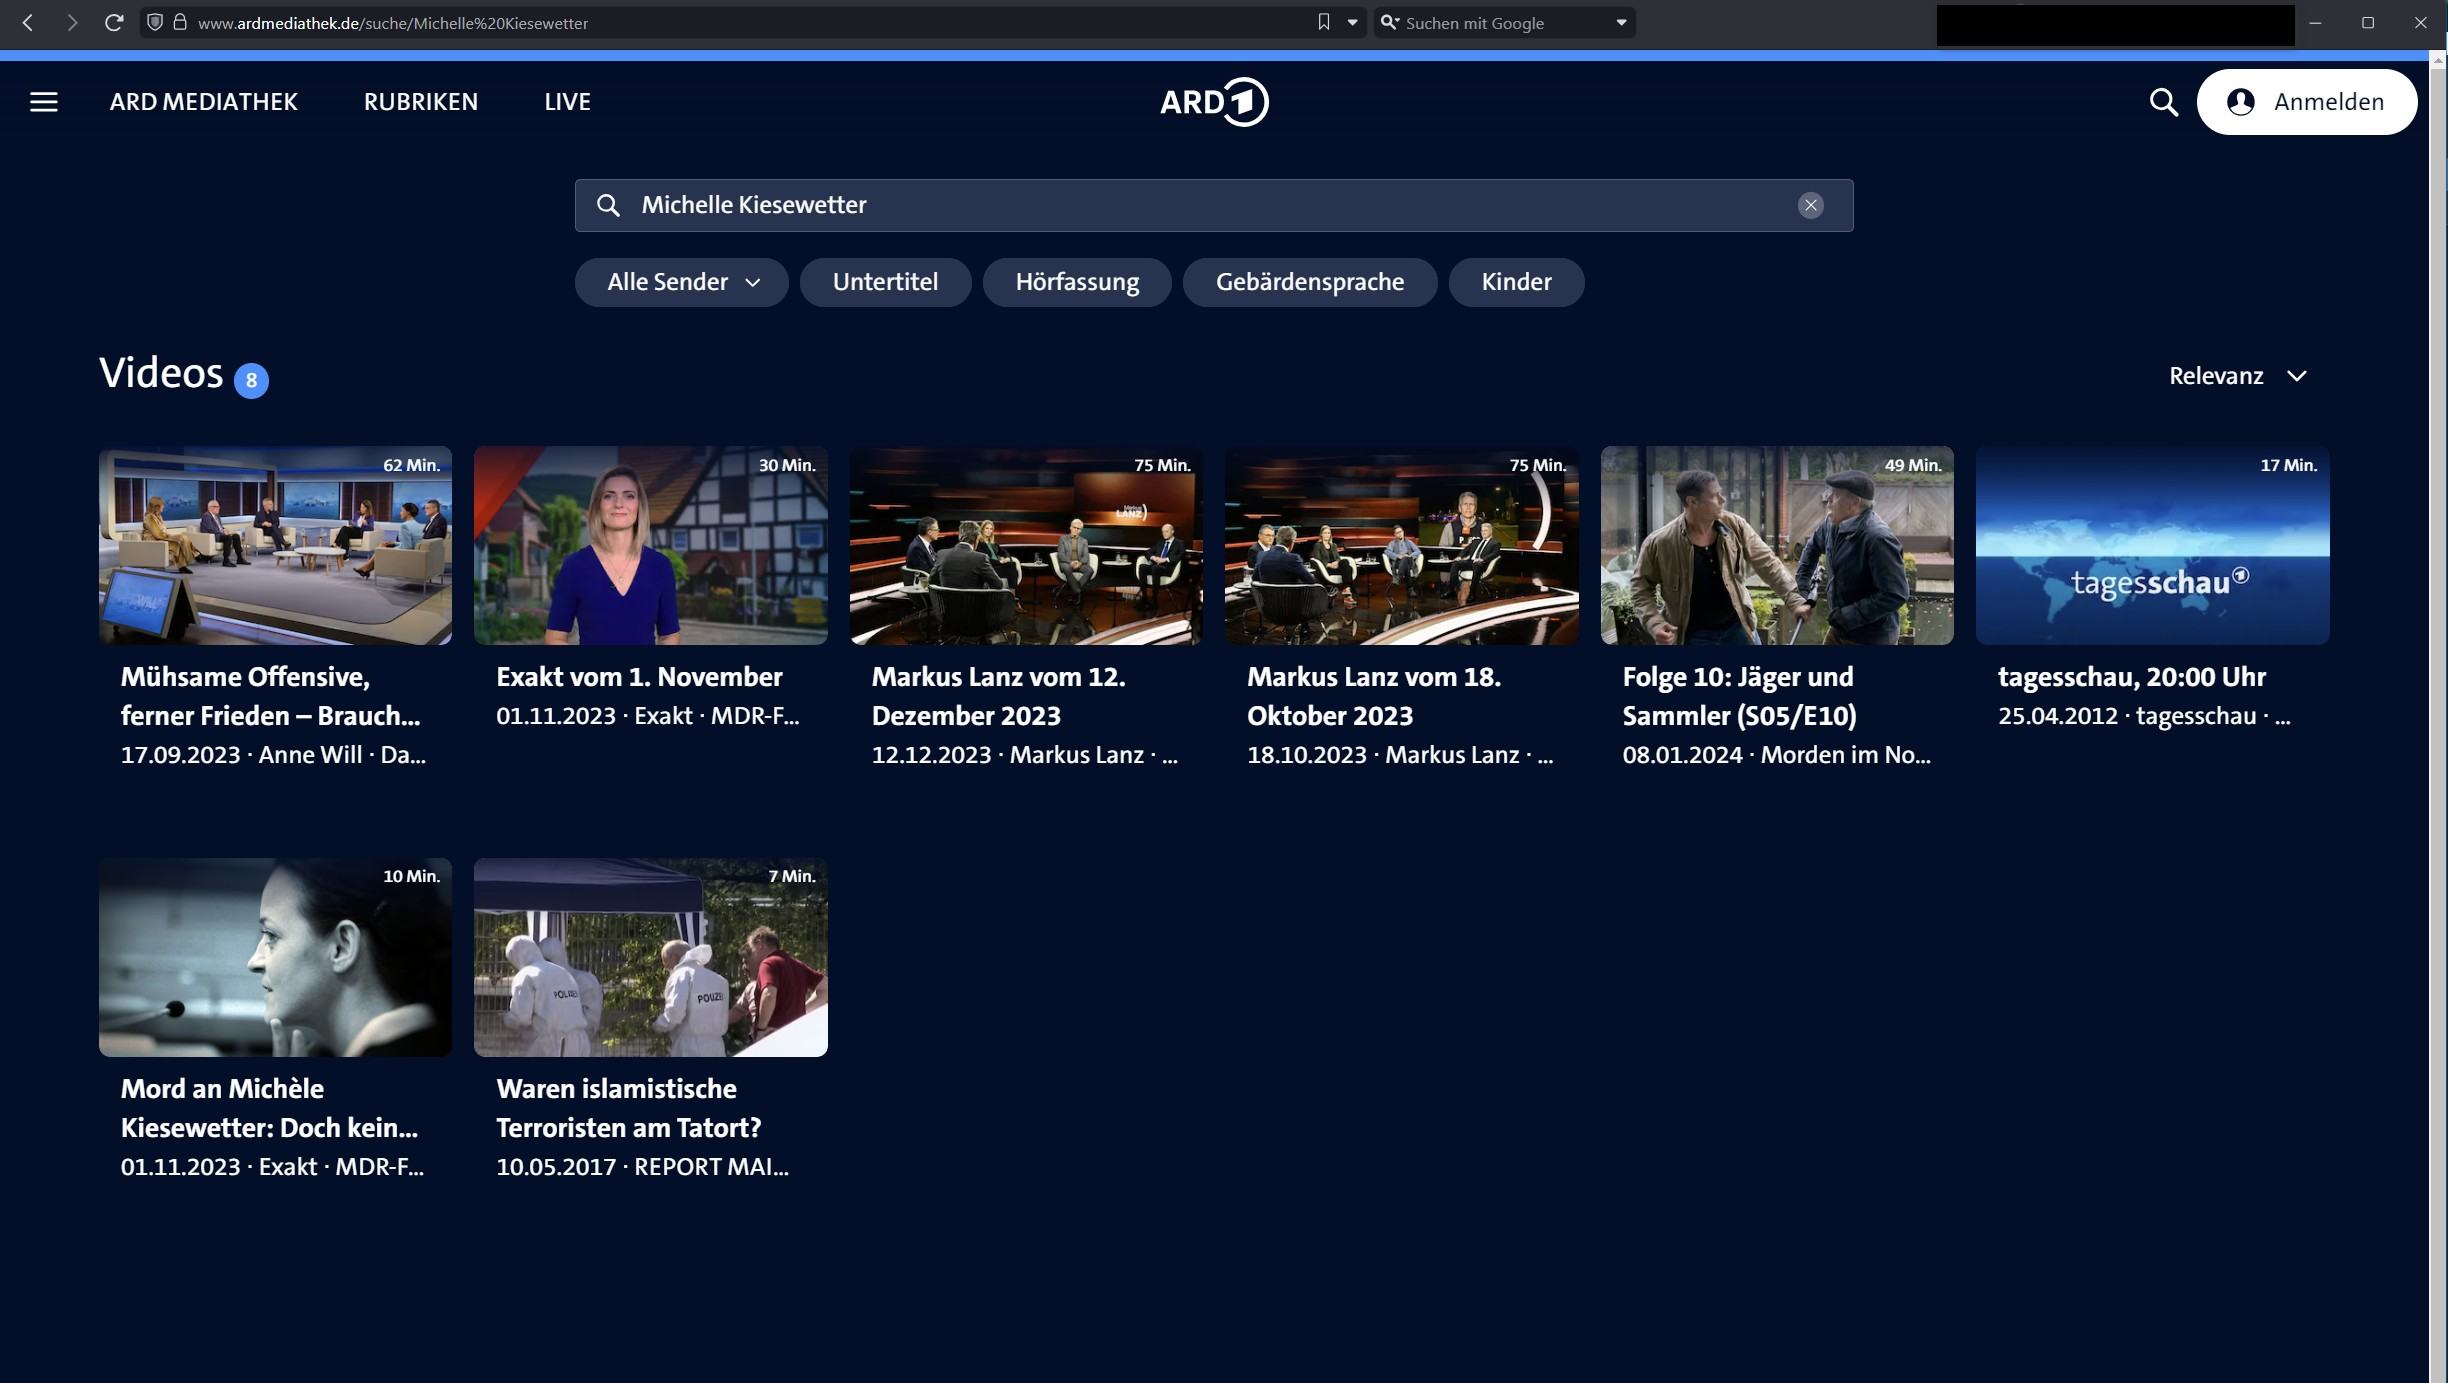Screen dimensions: 2448x1383
Task: Toggle the Hörfassung filter
Action: pos(1077,282)
